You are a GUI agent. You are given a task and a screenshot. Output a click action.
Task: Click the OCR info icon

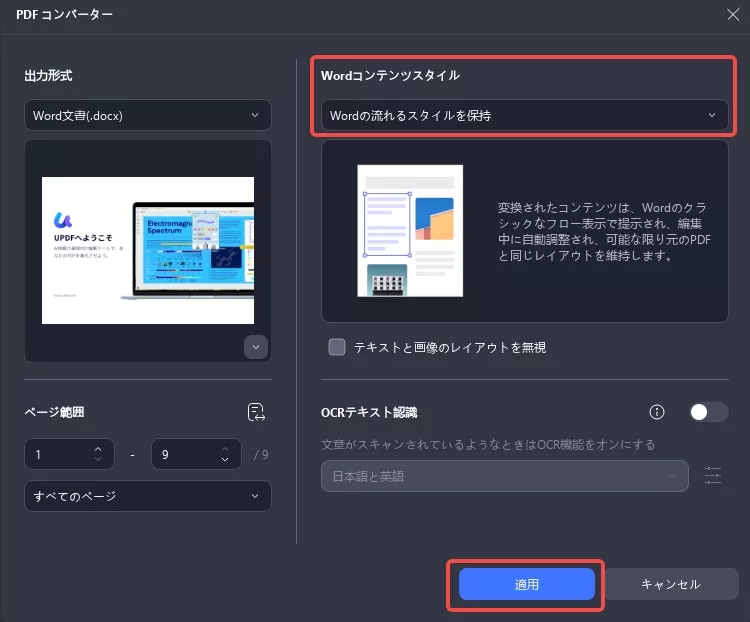point(657,412)
